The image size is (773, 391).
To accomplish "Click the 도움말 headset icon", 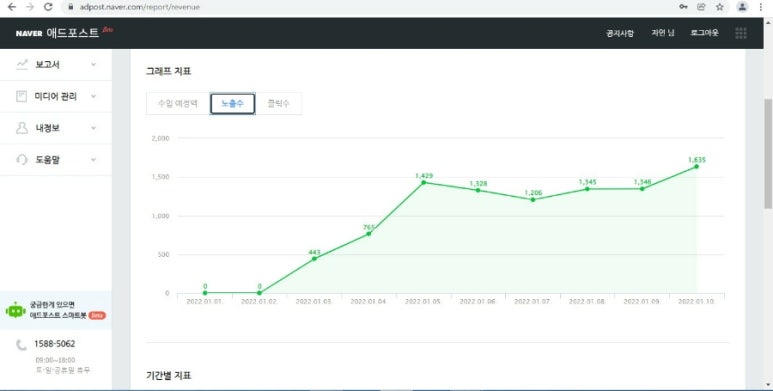I will tap(22, 159).
